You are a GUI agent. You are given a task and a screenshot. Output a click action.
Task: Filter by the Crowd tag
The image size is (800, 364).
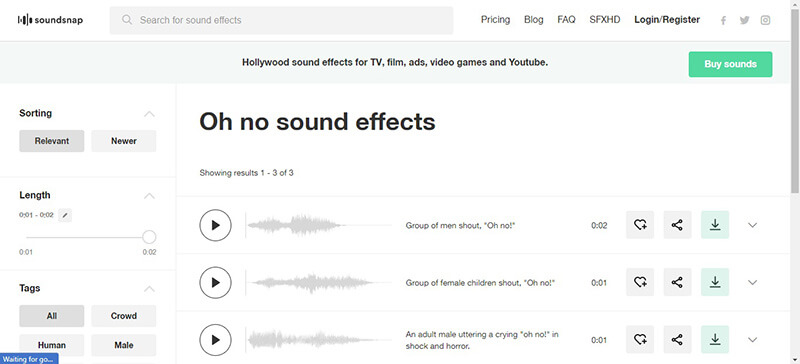tap(123, 316)
